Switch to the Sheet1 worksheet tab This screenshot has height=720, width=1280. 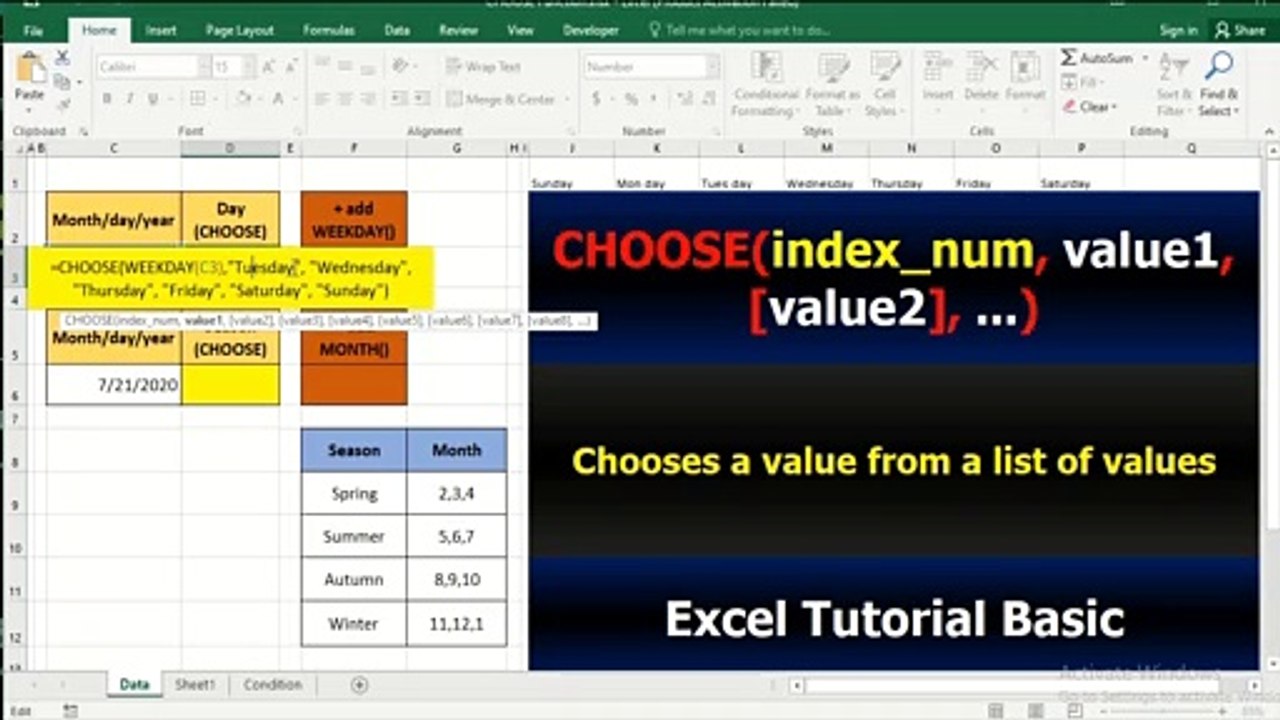[x=195, y=685]
